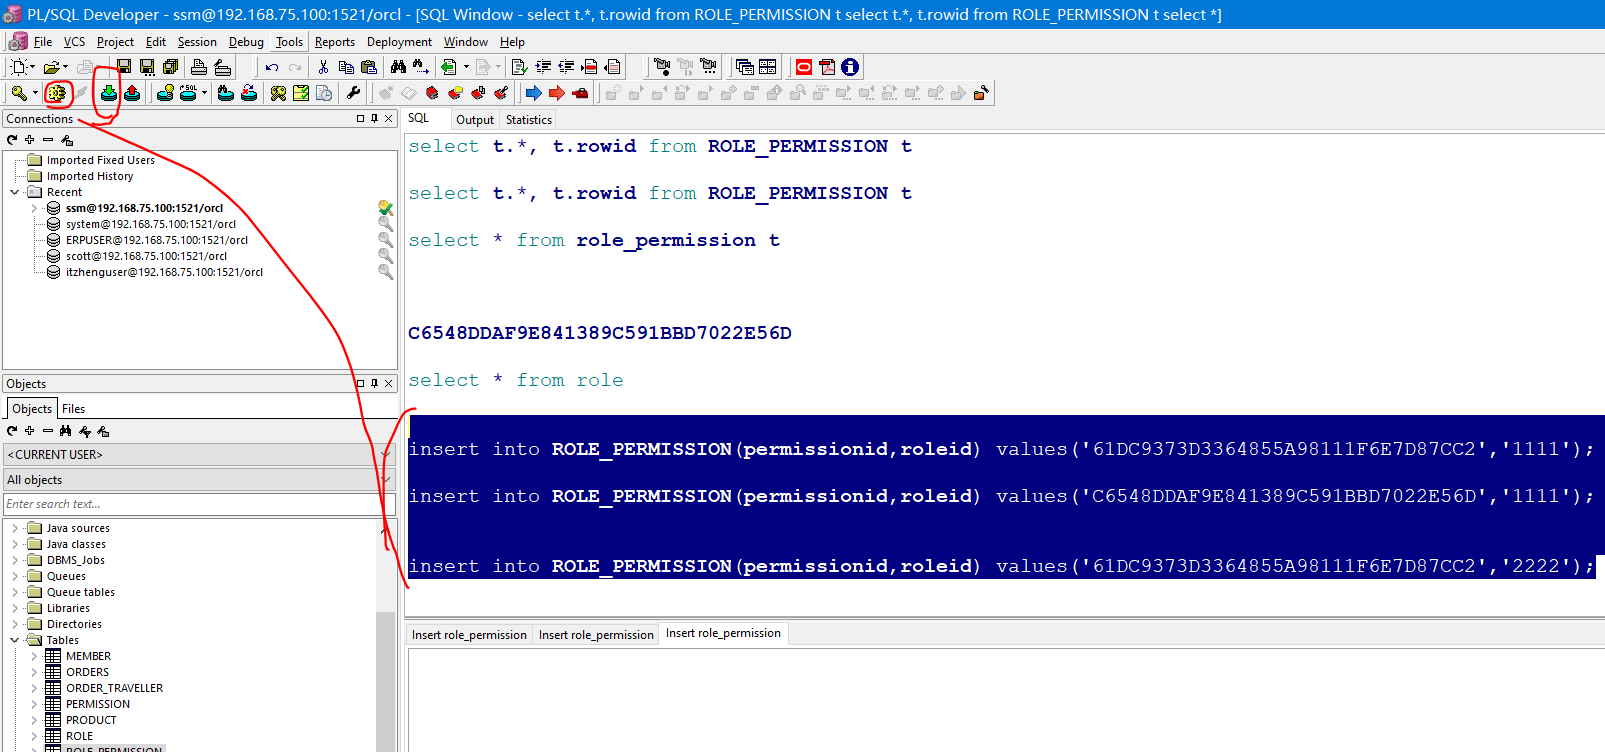Click the Paste clipboard icon
The width and height of the screenshot is (1605, 752).
369,67
